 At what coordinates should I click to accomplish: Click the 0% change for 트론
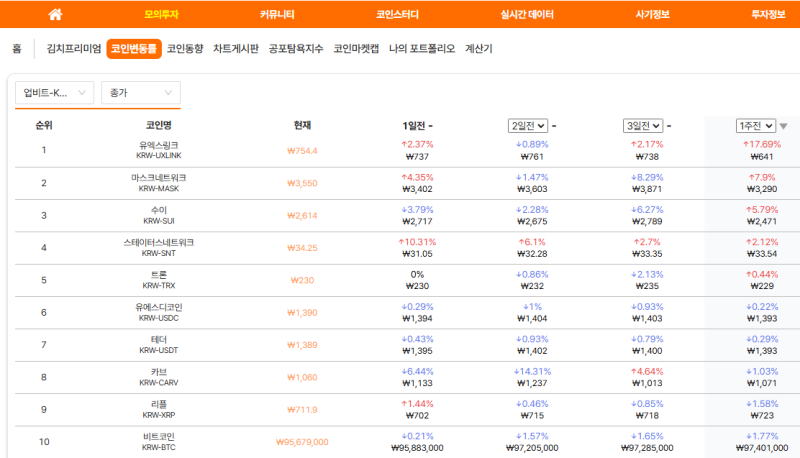(417, 274)
